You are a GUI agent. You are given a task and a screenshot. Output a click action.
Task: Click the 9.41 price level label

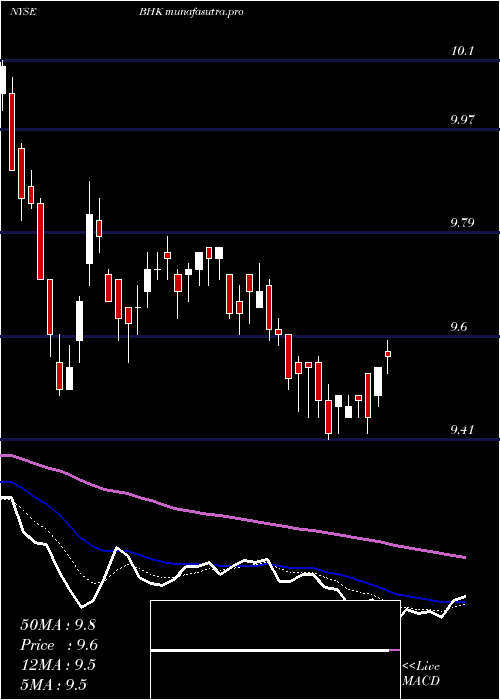click(x=463, y=430)
